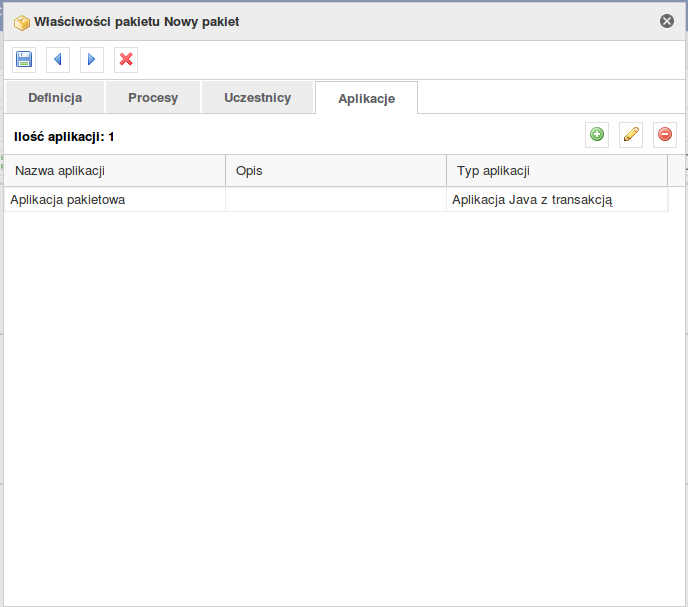The image size is (688, 607).
Task: Open the Procesy tab
Action: (x=153, y=97)
